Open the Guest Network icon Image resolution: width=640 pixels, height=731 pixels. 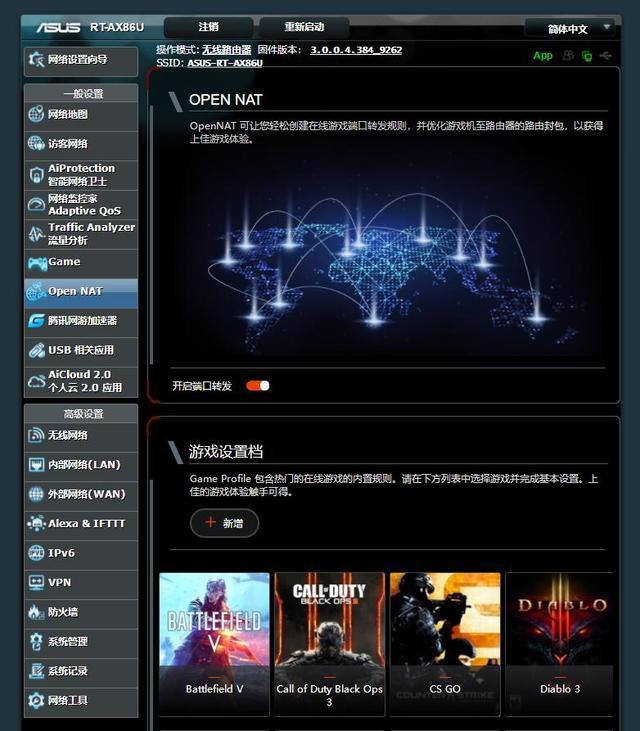click(36, 144)
